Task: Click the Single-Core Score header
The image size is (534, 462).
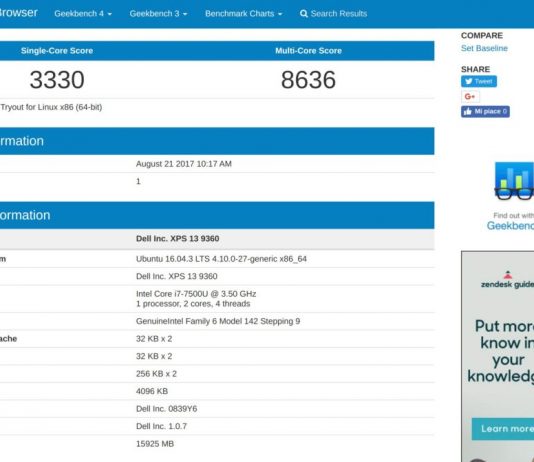Action: click(57, 51)
